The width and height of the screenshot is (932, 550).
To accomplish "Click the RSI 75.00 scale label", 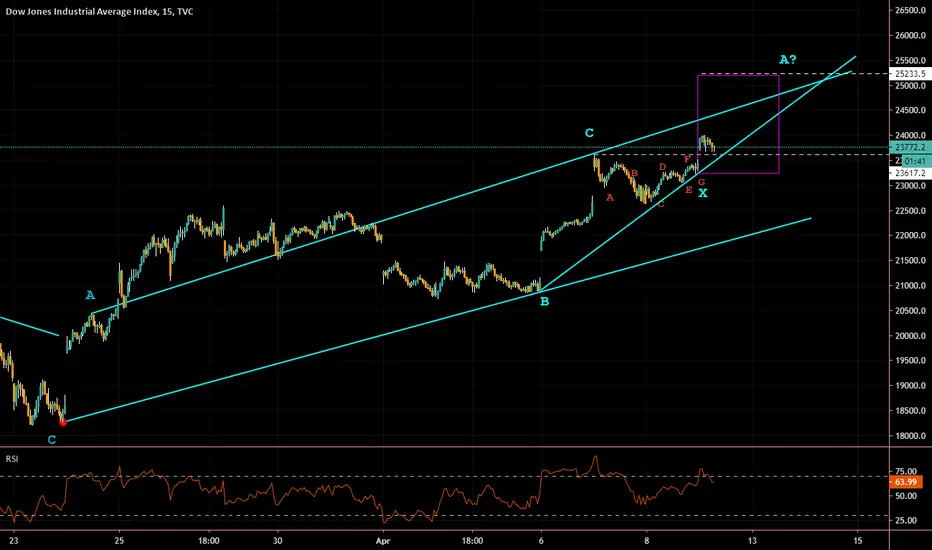I will click(906, 472).
